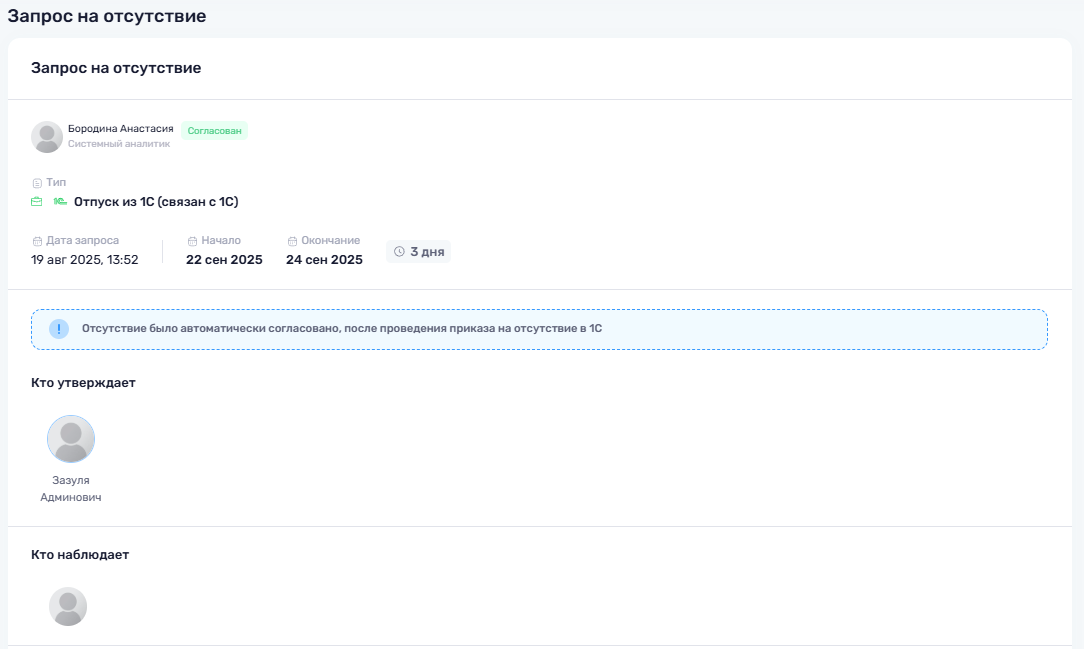
Task: Click Бородина Анастасия's profile avatar
Action: click(47, 137)
